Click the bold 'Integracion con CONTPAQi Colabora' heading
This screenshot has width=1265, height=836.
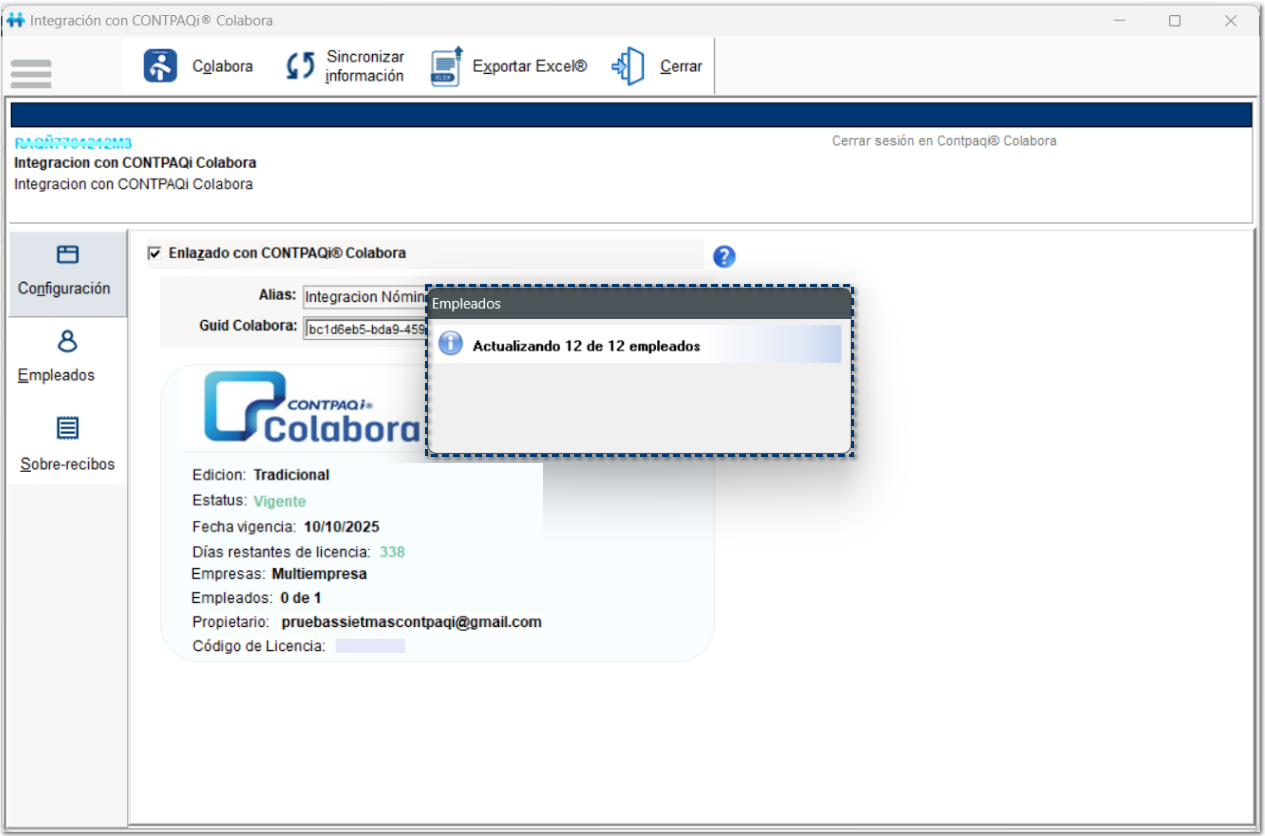click(x=135, y=162)
